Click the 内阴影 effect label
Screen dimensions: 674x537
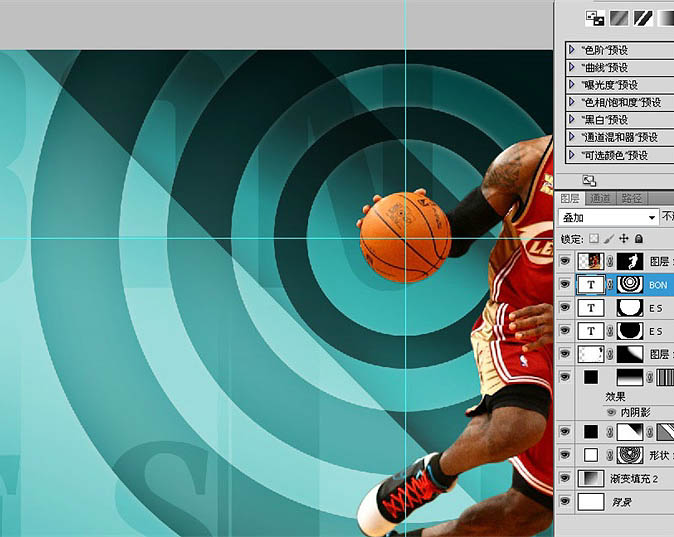click(x=636, y=412)
